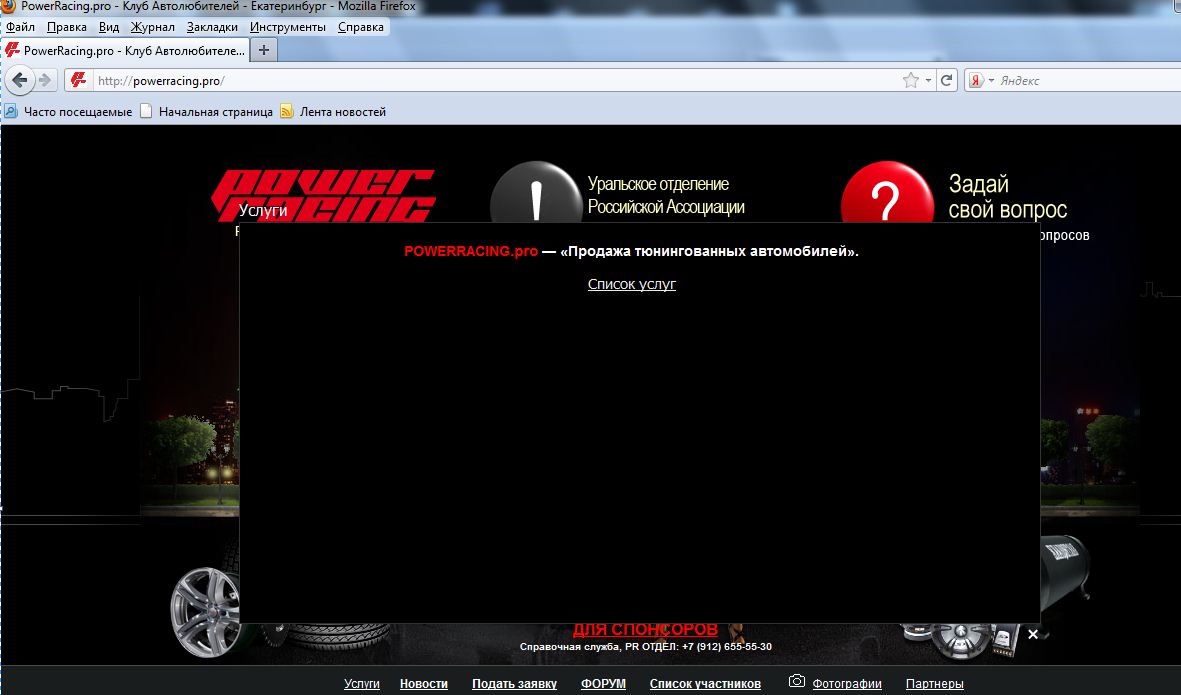The width and height of the screenshot is (1181, 695).
Task: Open the Партнеры link
Action: click(935, 684)
